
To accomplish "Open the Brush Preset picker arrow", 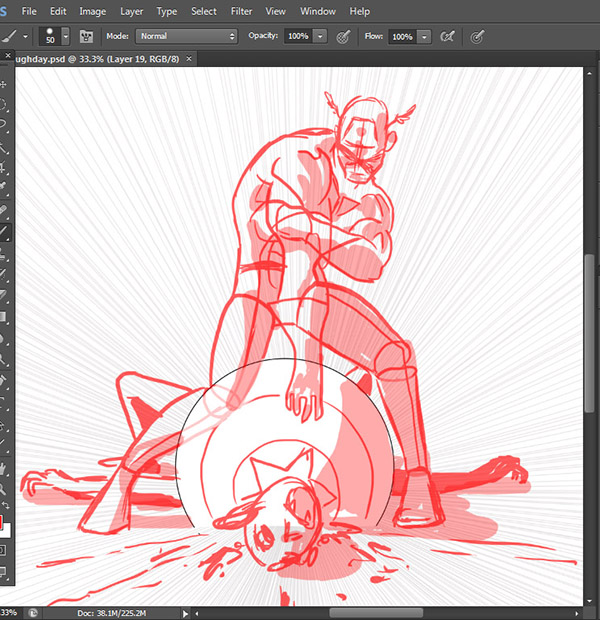I will click(x=66, y=36).
